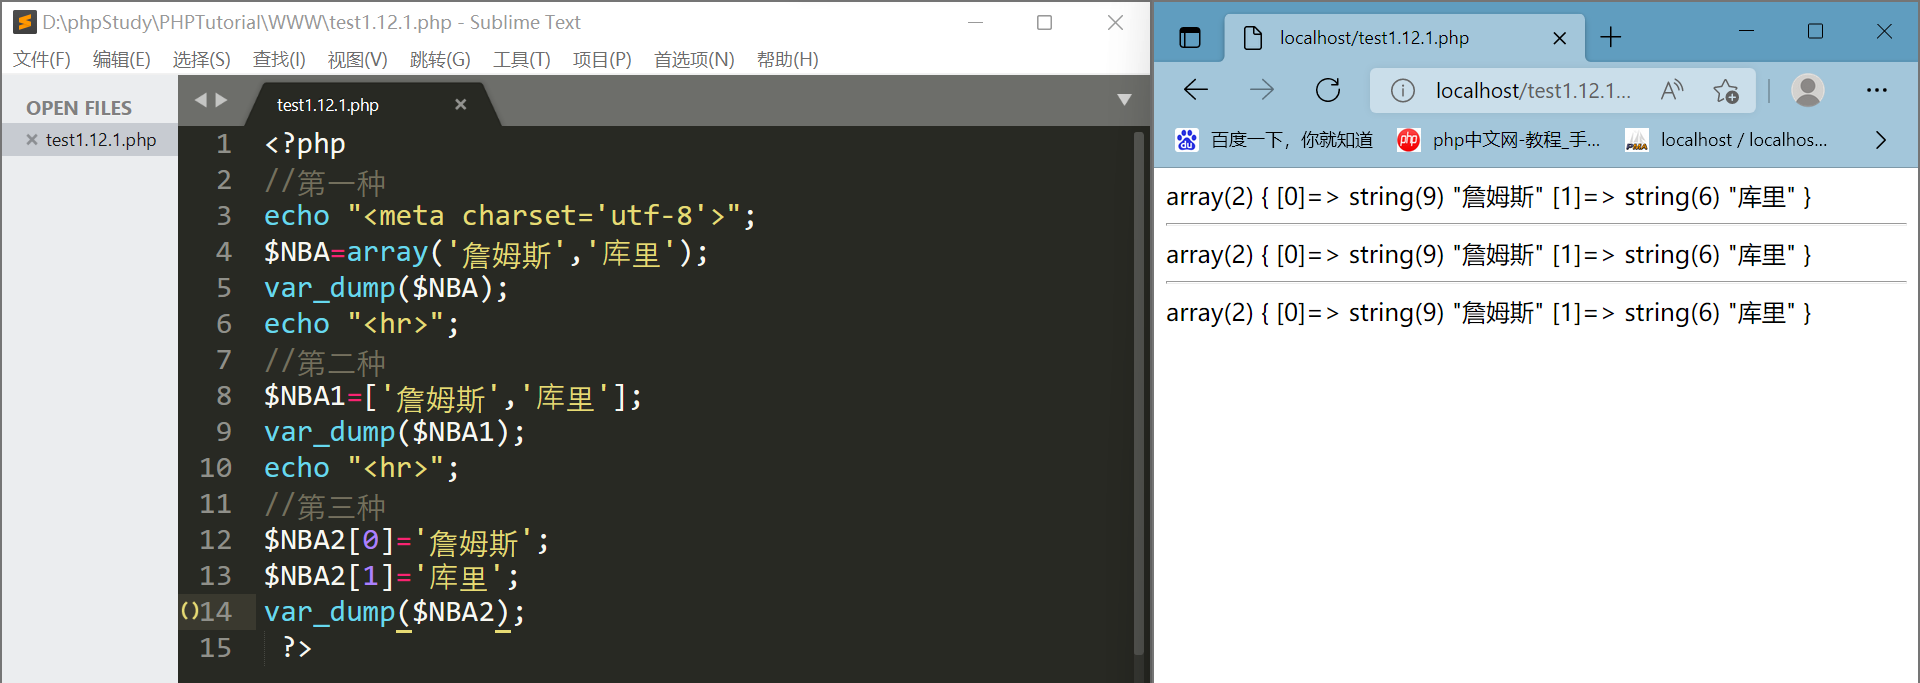Expand more bookmarks chevron
Screen dimensions: 1920x683
point(1881,140)
